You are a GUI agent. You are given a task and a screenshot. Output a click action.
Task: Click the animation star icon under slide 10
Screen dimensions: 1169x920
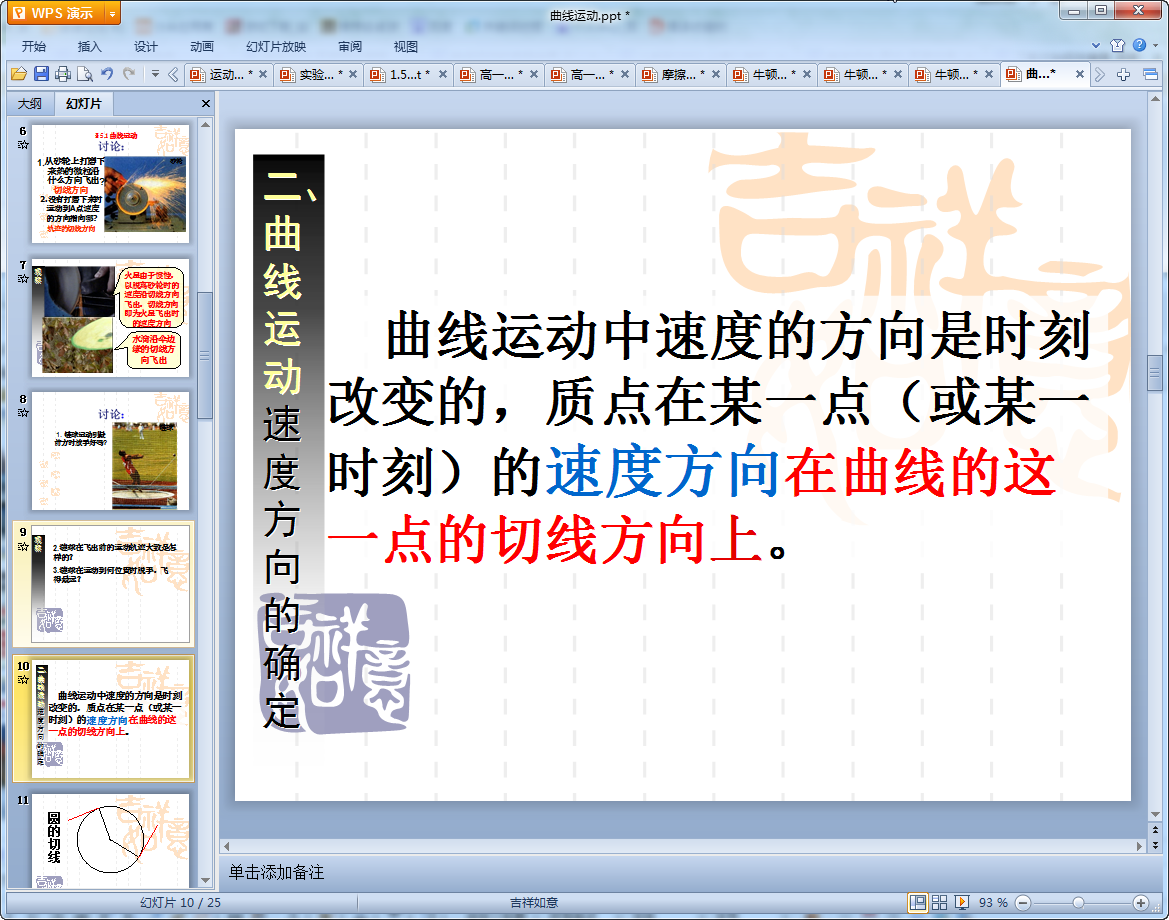click(x=23, y=679)
